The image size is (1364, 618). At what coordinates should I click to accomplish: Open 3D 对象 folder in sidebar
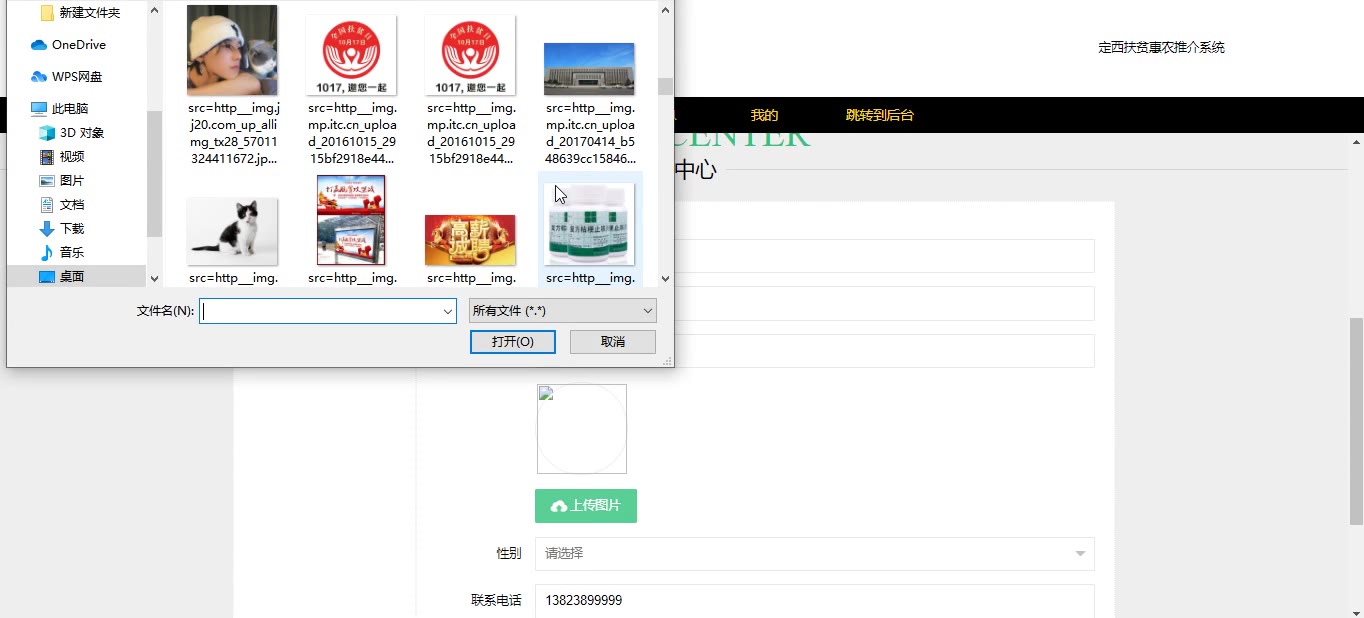coord(82,133)
